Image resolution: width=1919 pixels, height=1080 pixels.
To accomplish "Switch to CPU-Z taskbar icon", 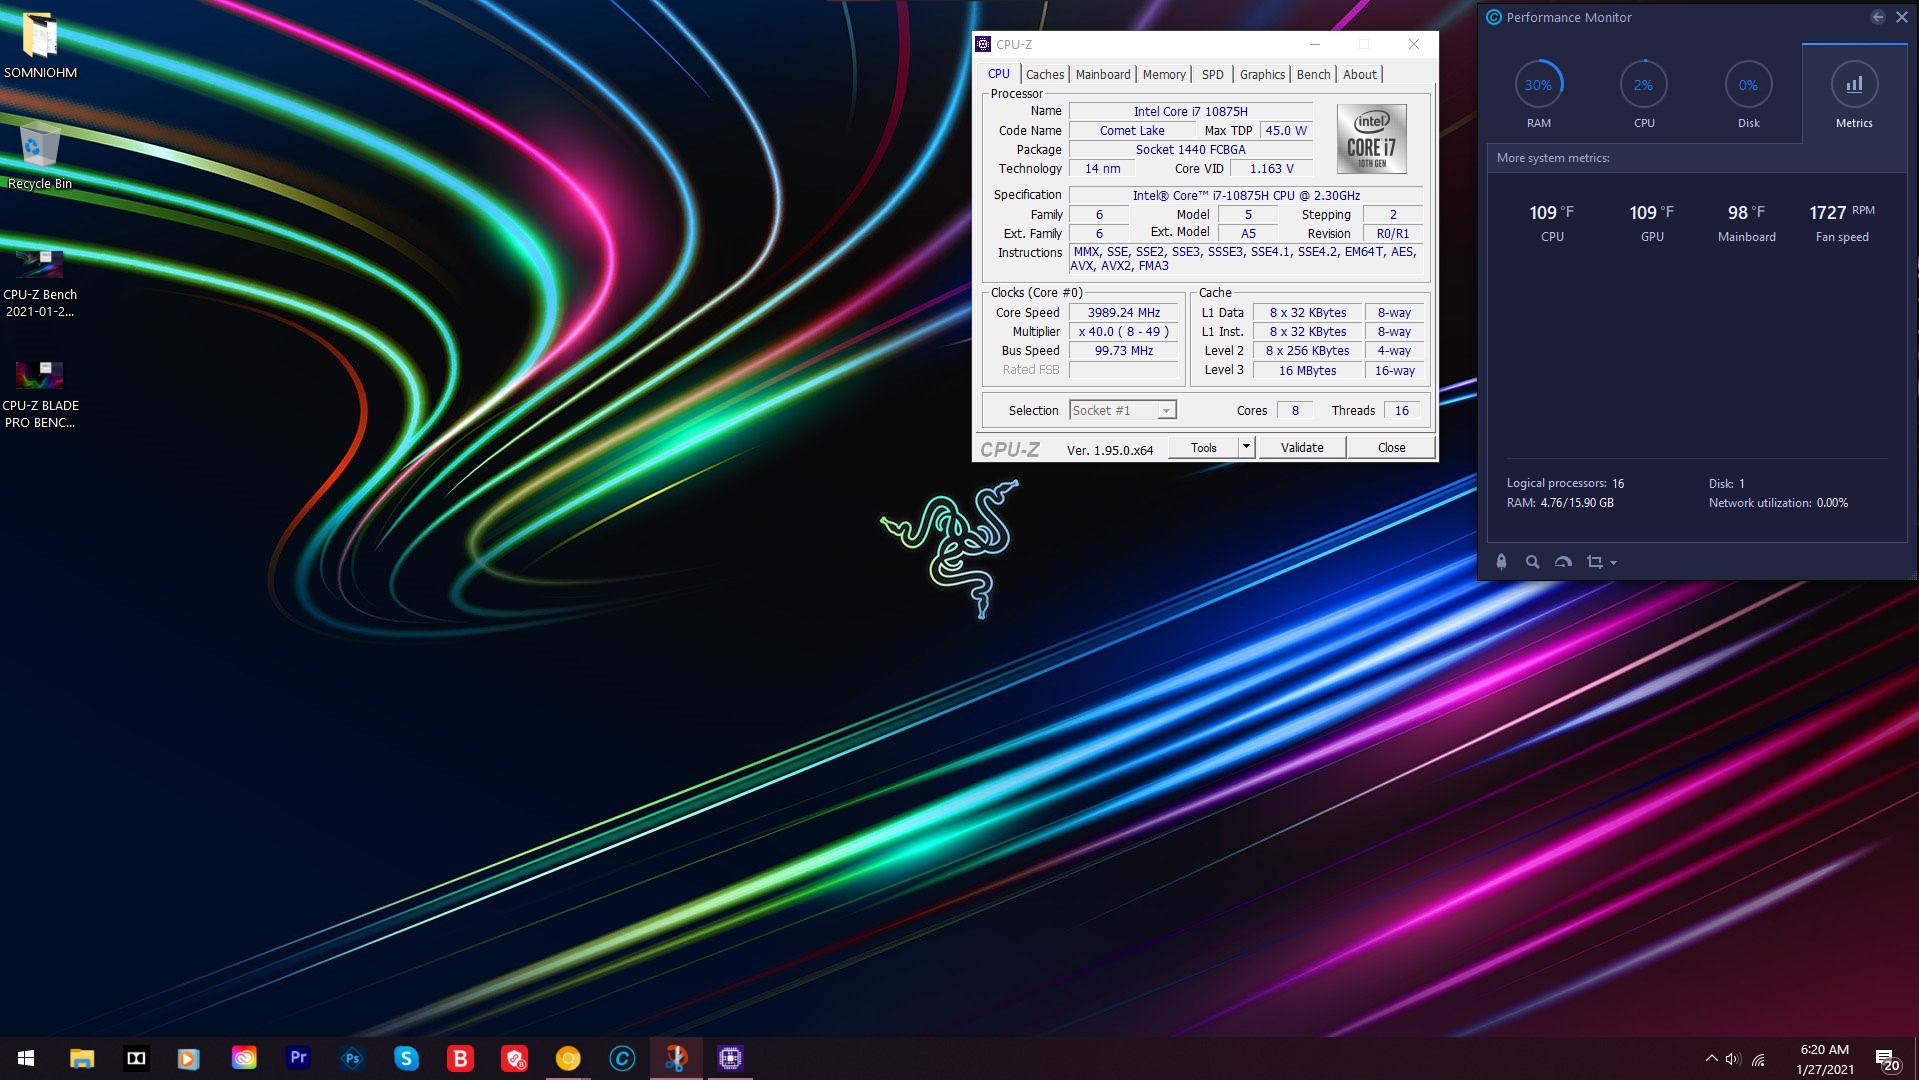I will click(x=730, y=1058).
